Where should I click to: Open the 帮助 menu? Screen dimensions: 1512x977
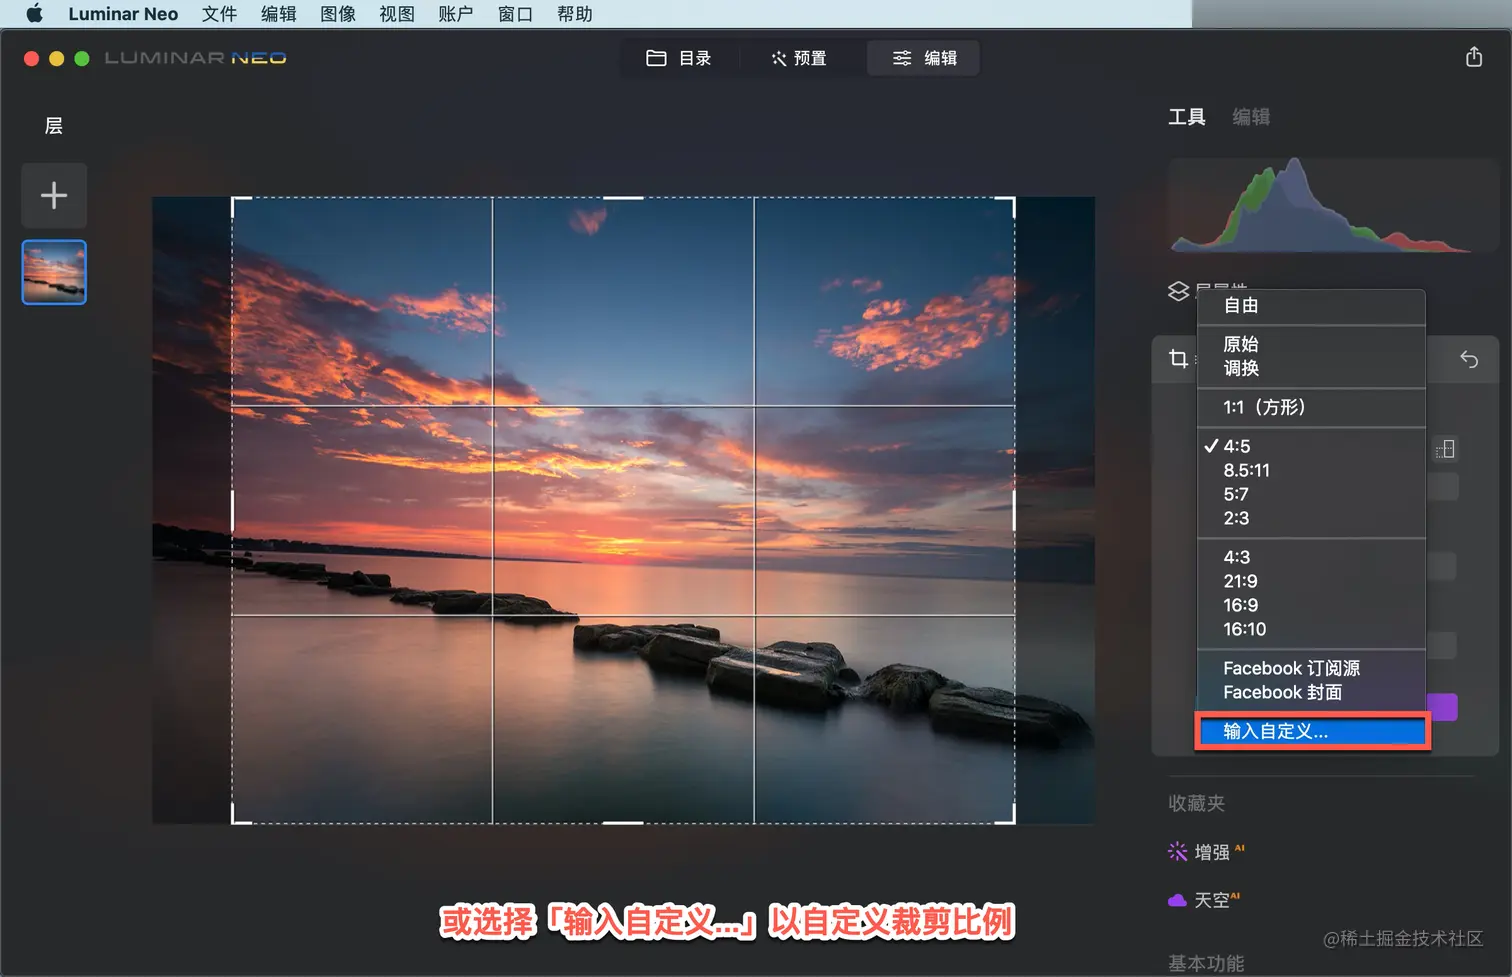tap(575, 14)
